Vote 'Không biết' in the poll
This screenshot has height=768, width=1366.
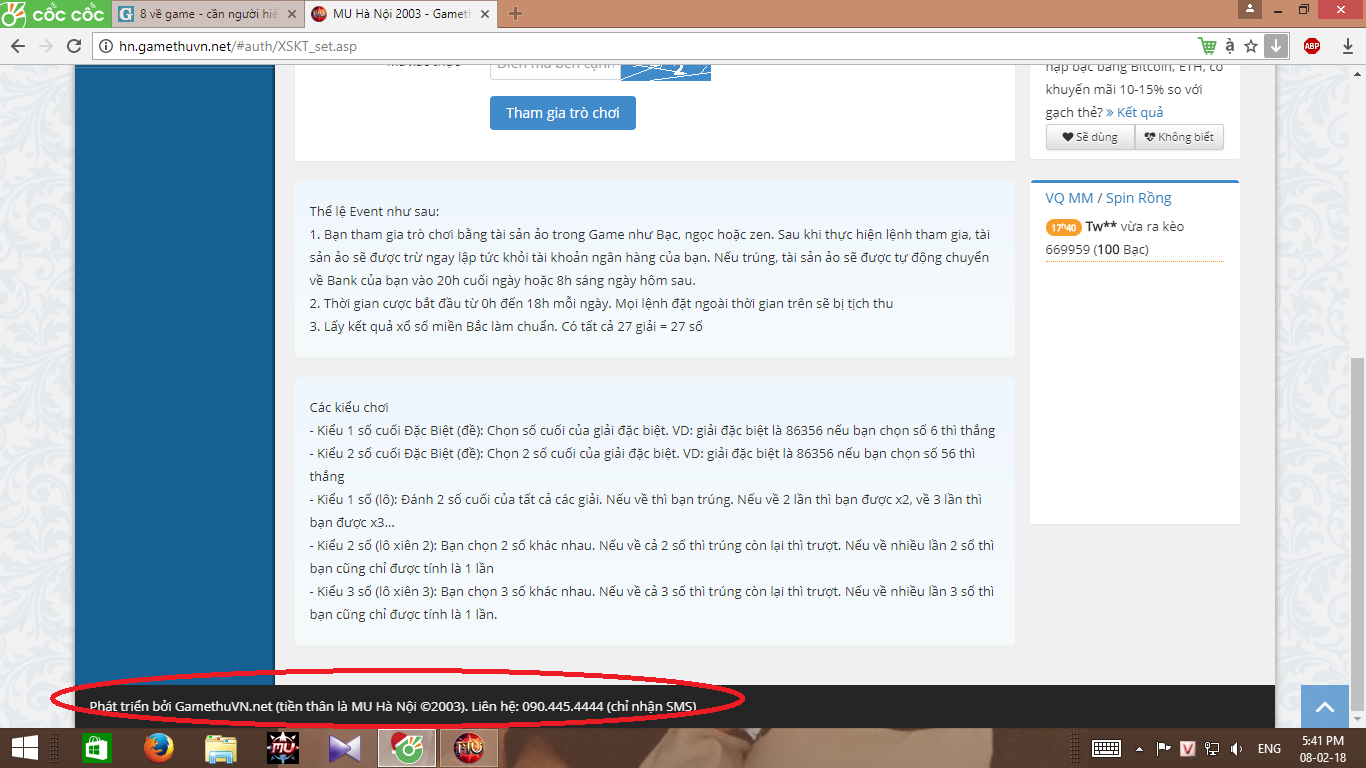pyautogui.click(x=1179, y=137)
